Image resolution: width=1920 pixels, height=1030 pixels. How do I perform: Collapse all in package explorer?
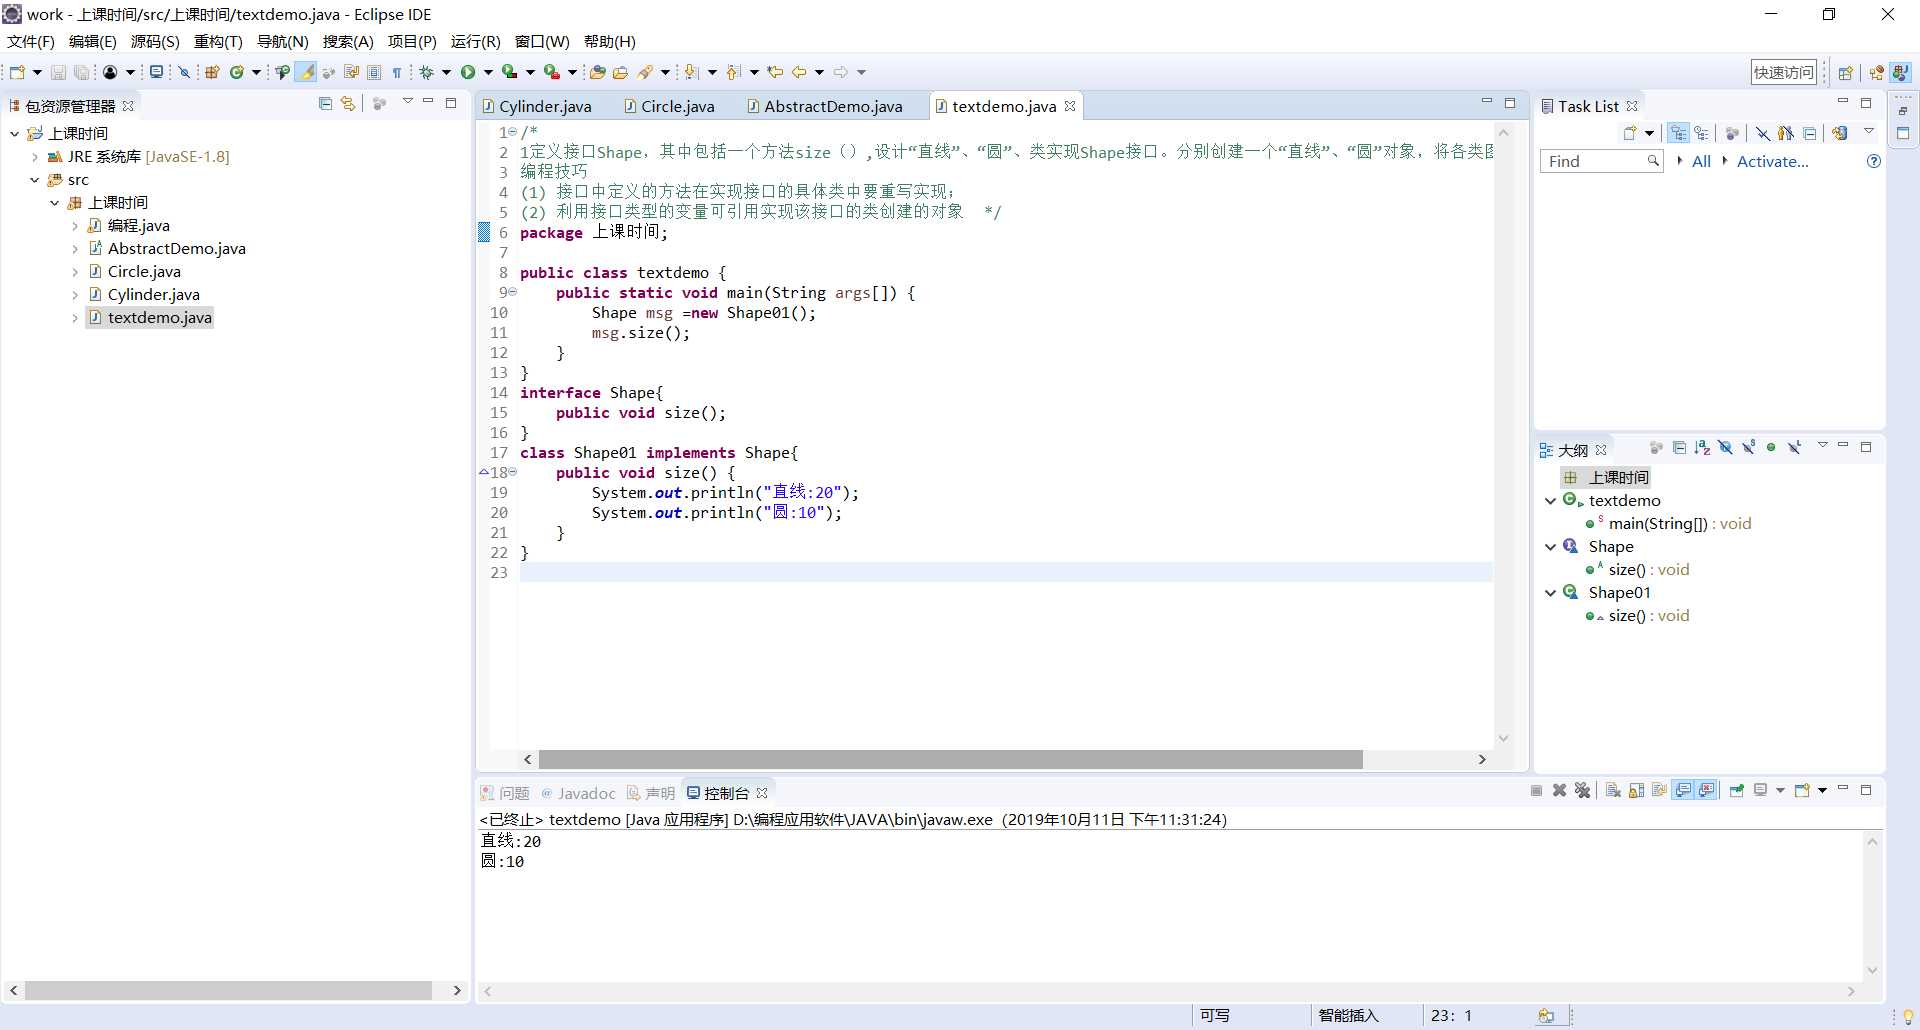pyautogui.click(x=325, y=103)
